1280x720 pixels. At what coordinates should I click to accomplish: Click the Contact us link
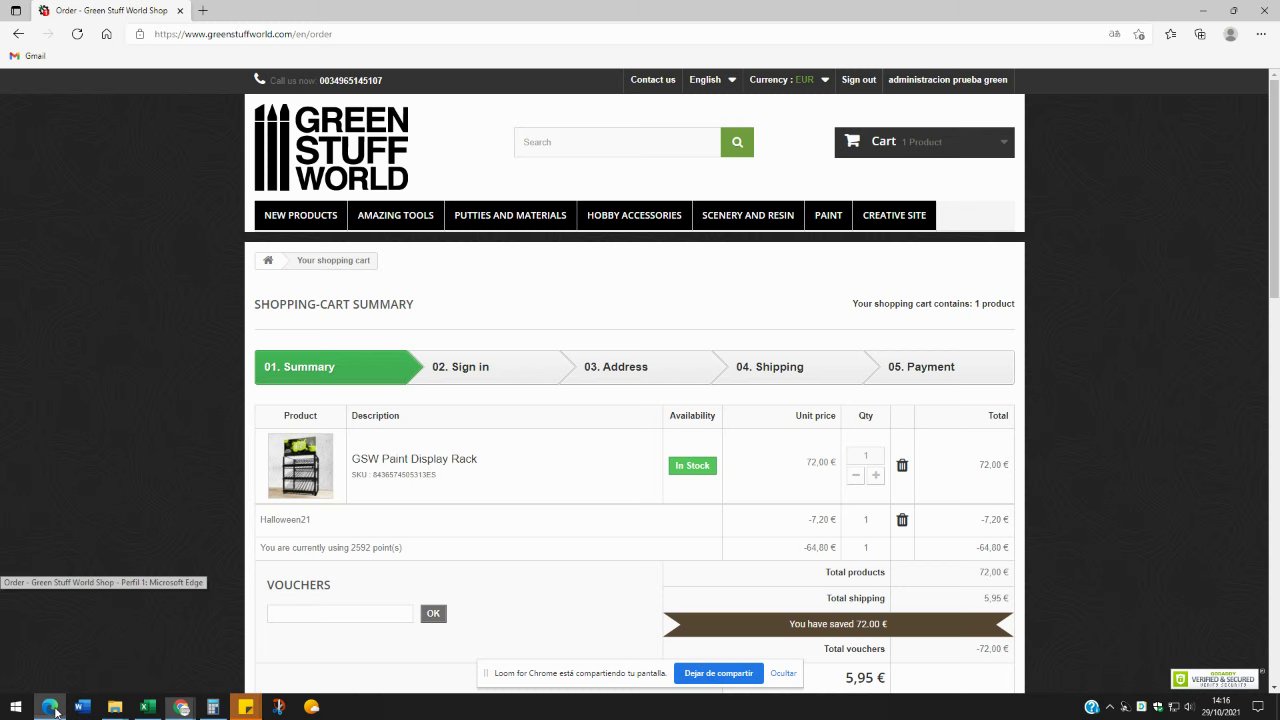653,80
